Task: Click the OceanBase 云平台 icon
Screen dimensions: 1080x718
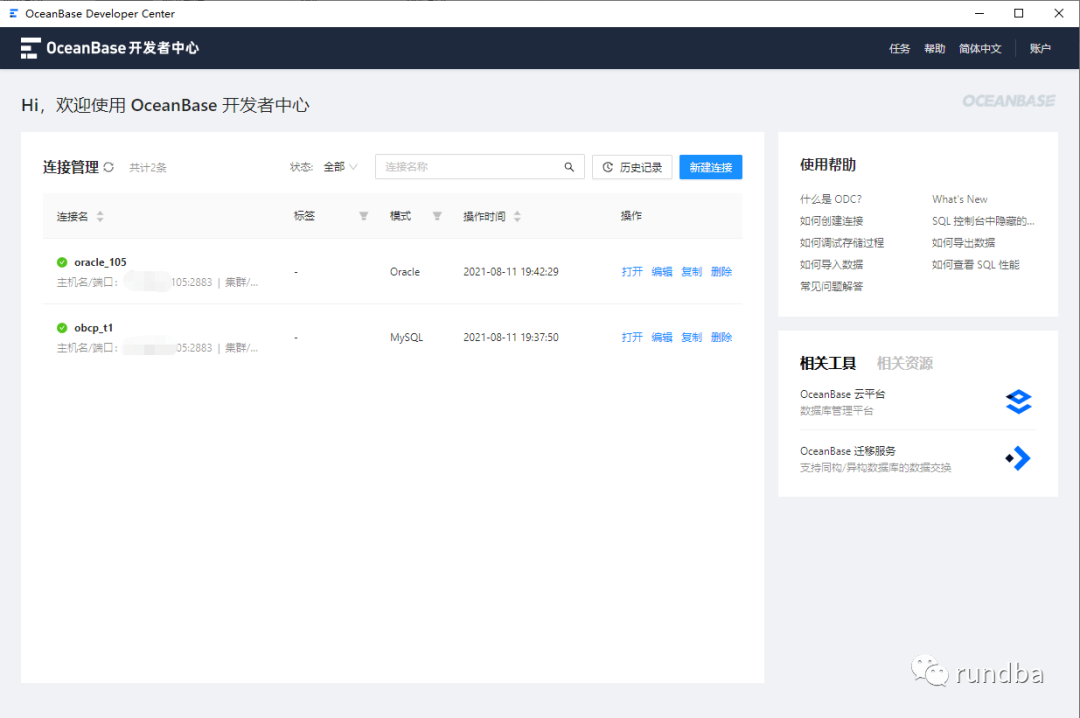Action: point(1018,402)
